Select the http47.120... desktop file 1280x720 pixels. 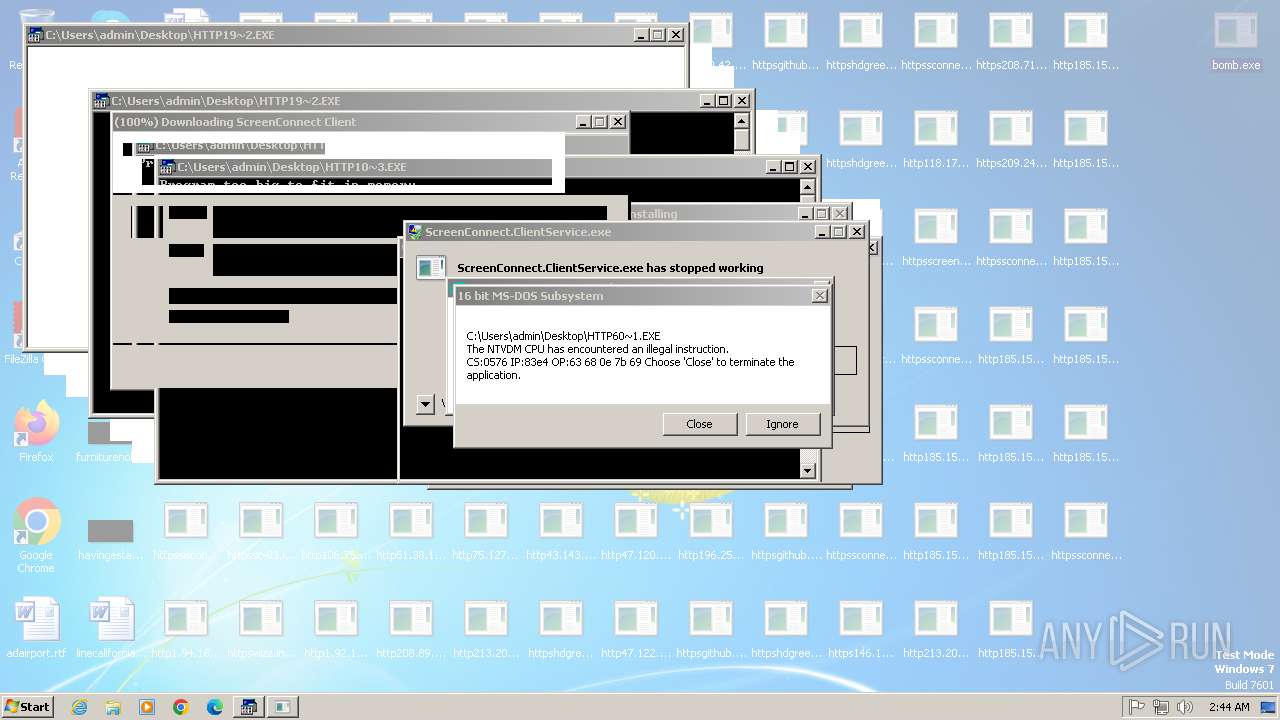(x=636, y=532)
